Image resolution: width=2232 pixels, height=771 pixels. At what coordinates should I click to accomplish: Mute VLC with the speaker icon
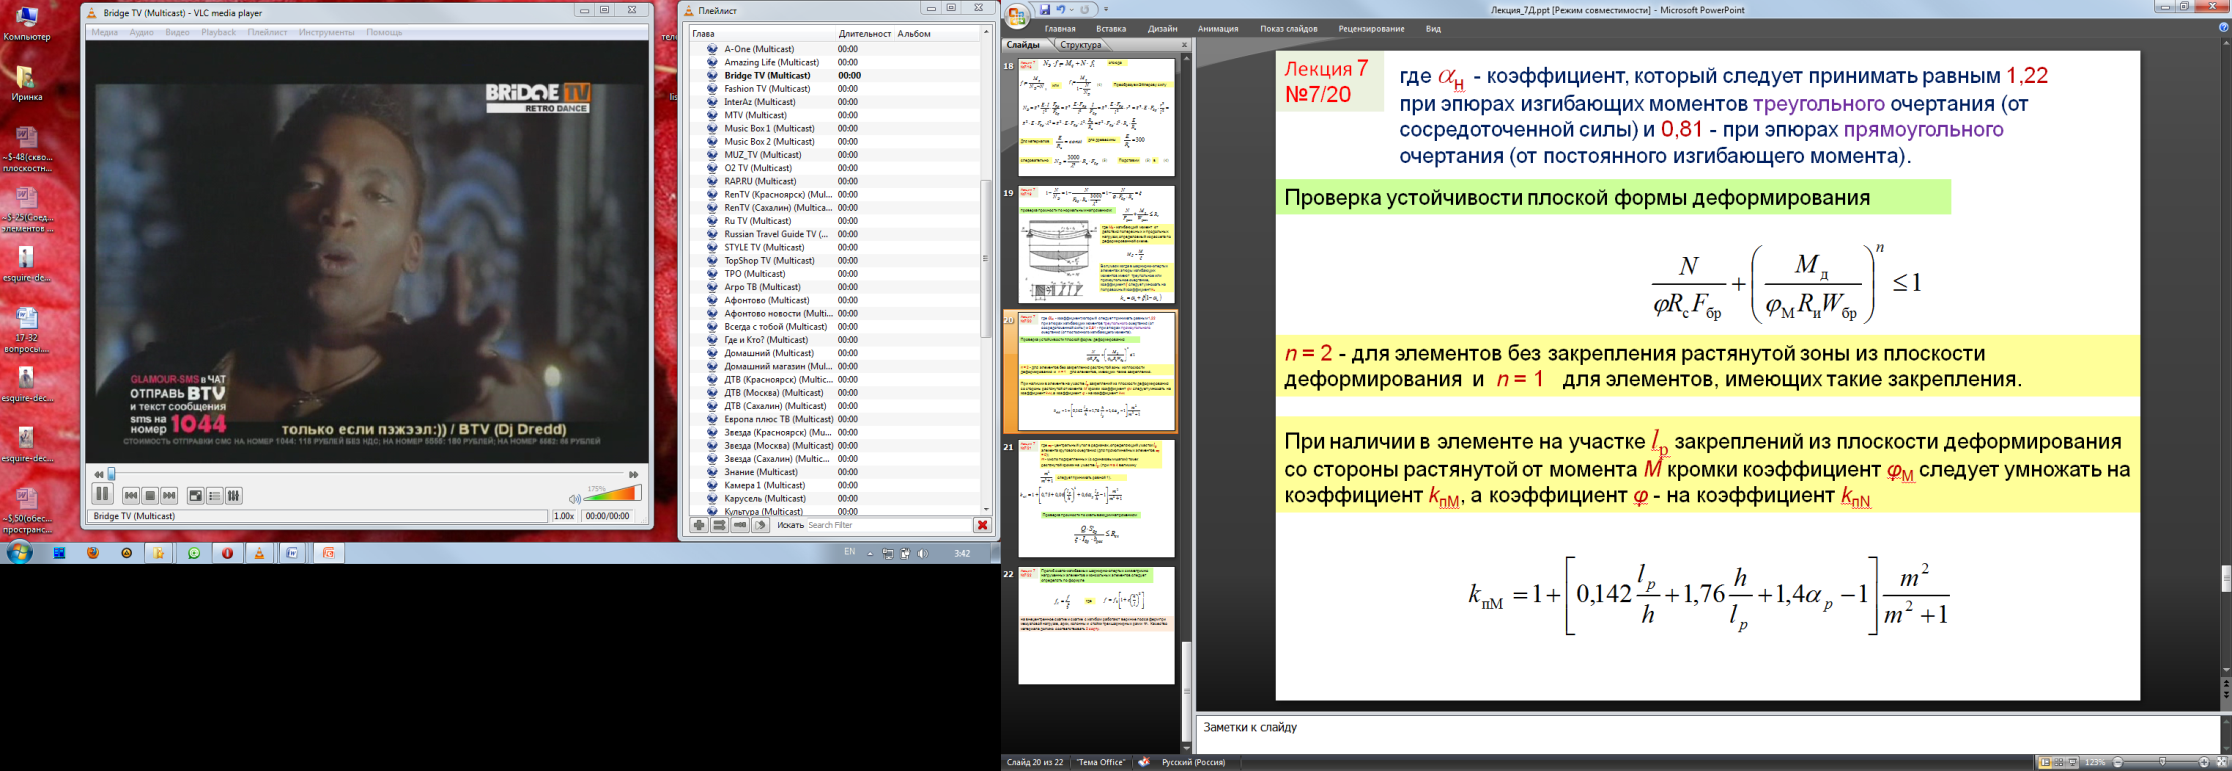coord(574,498)
